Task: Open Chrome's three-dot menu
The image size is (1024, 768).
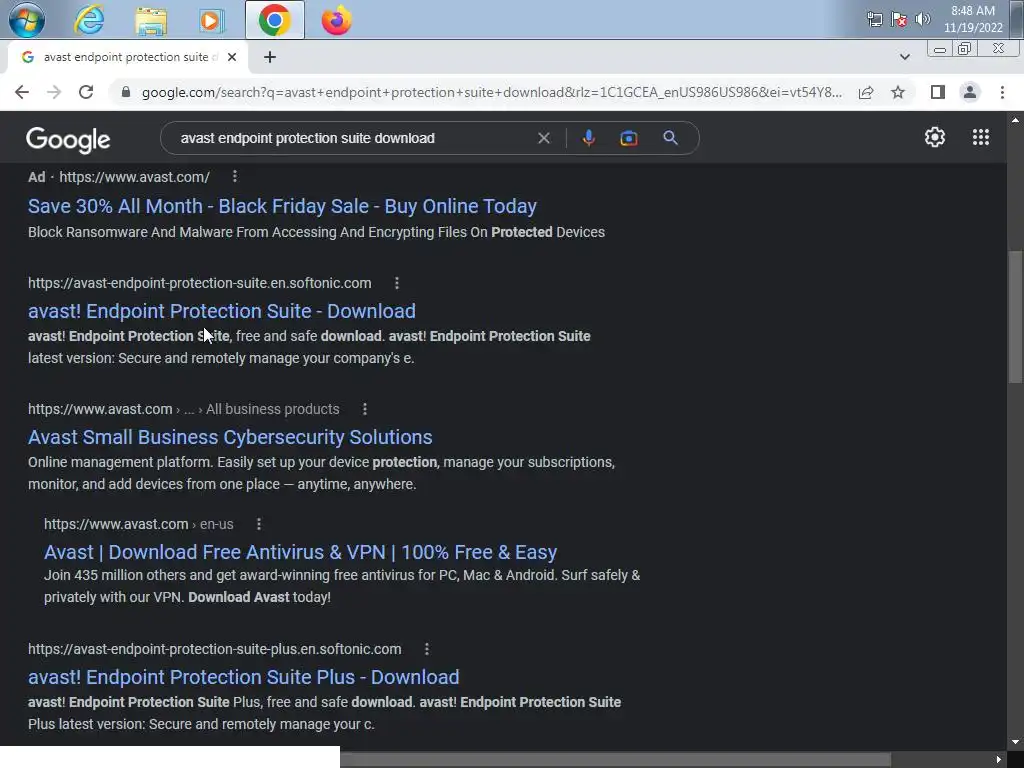Action: (1002, 92)
